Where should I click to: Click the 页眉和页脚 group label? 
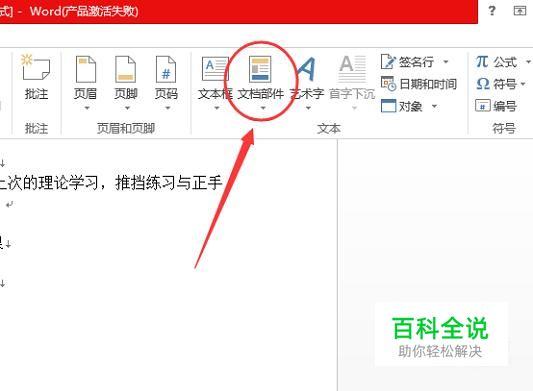point(126,129)
